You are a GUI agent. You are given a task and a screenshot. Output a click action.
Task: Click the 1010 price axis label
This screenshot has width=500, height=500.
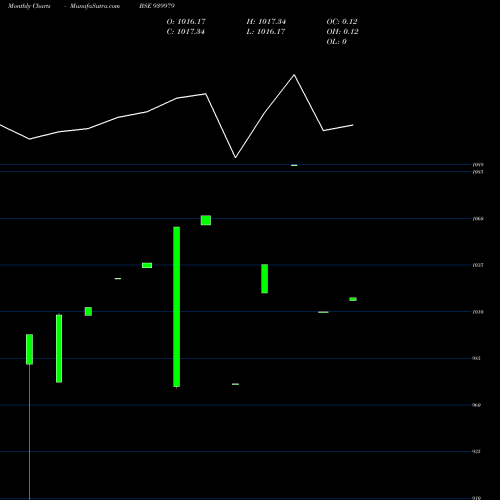478,312
